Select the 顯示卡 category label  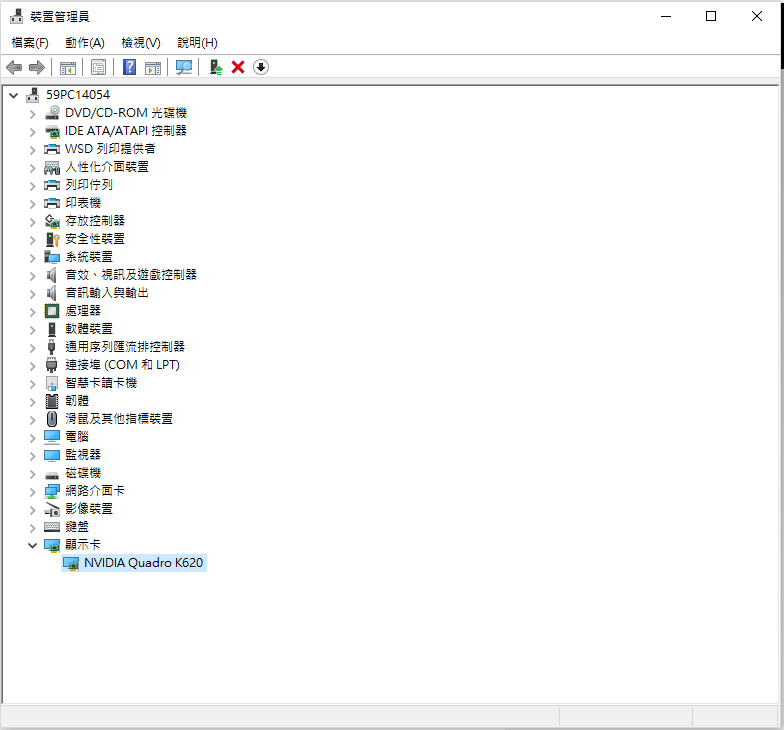coord(83,544)
